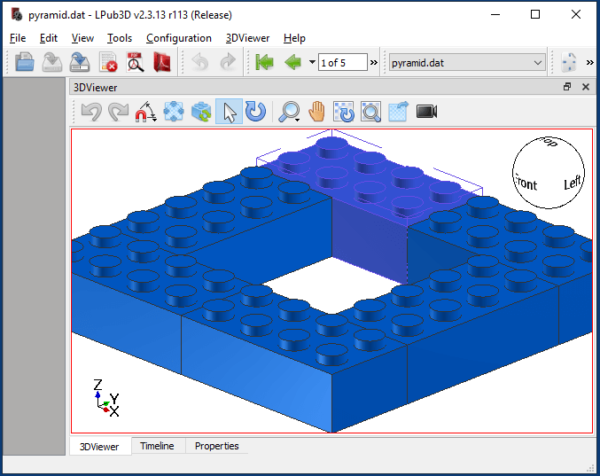
Task: Expand navigation toolbar overflow chevron
Action: pos(374,62)
